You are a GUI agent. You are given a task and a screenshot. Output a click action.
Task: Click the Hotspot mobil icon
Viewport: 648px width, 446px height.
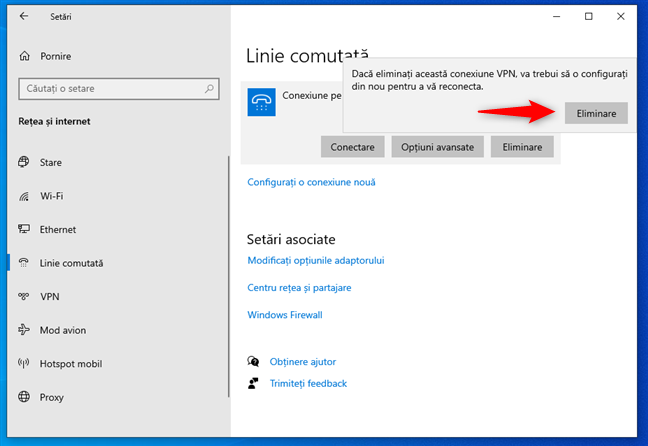pos(24,364)
